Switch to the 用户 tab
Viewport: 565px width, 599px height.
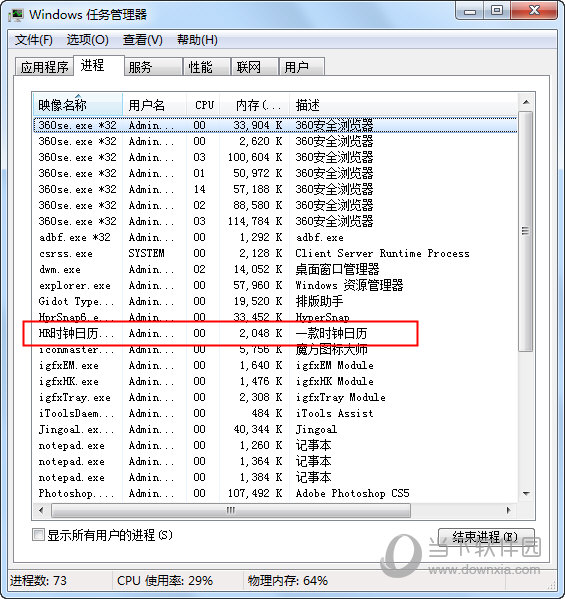[302, 67]
